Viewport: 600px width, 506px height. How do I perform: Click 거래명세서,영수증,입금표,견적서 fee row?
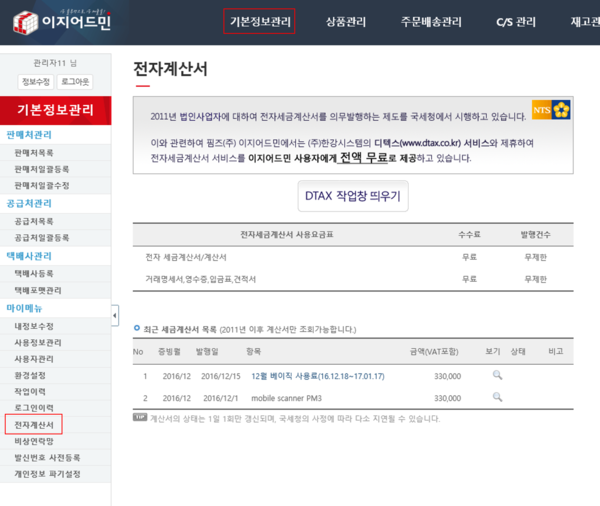353,279
